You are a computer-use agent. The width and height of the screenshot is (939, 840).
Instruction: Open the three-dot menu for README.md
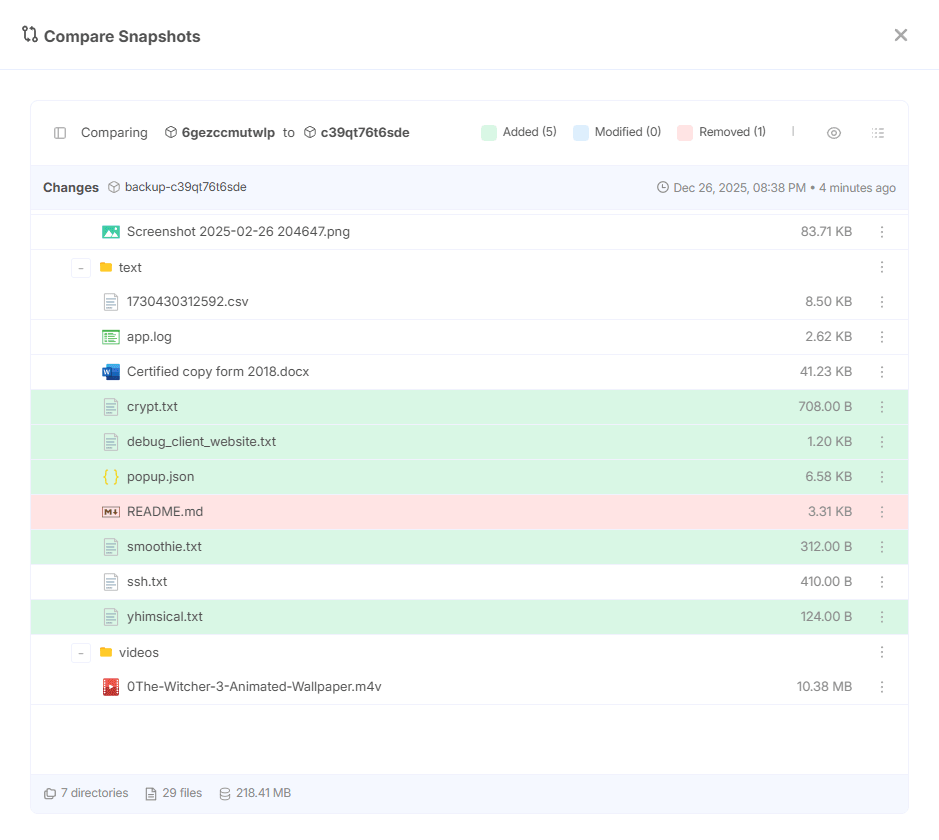point(882,512)
